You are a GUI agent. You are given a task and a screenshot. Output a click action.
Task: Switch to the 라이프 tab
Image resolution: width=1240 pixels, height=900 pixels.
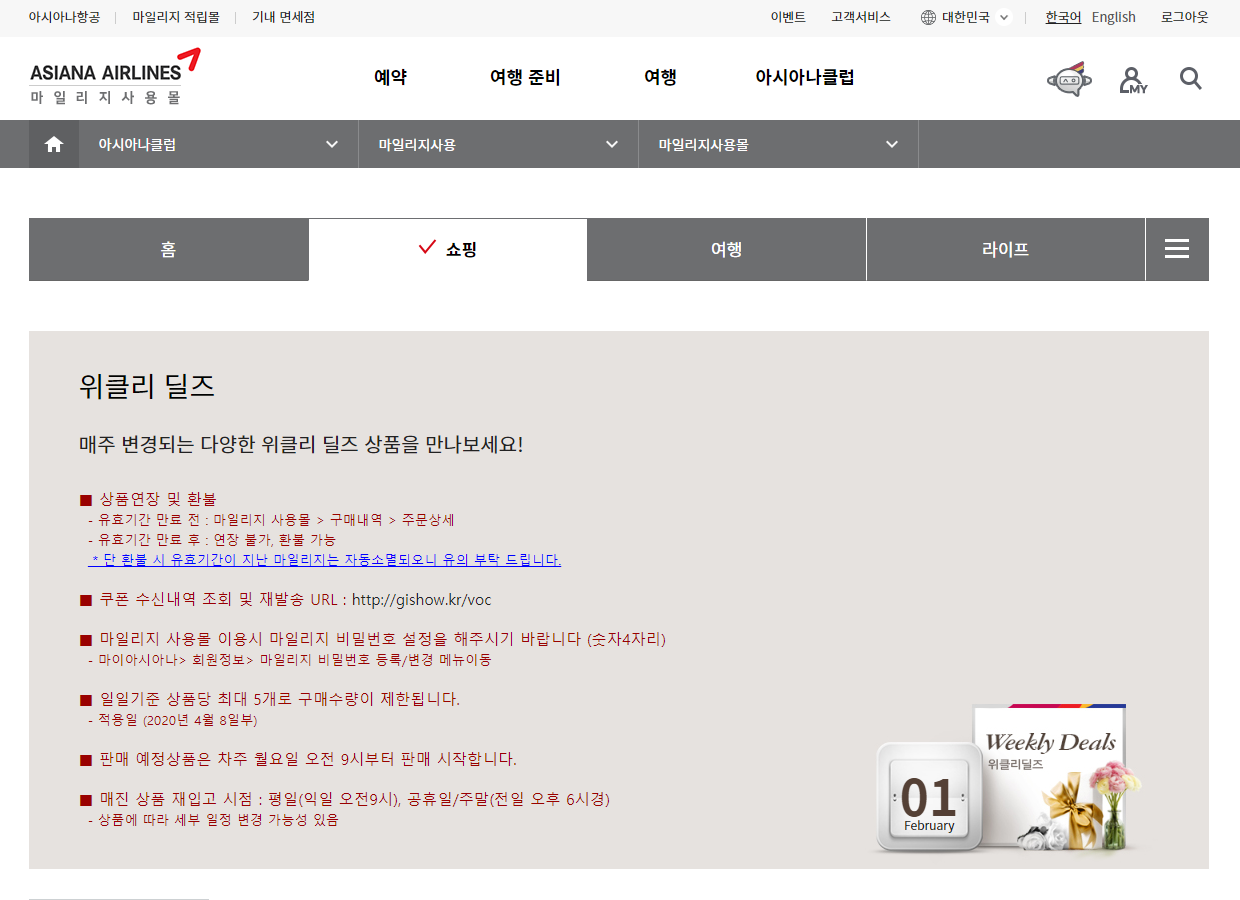pyautogui.click(x=1005, y=249)
